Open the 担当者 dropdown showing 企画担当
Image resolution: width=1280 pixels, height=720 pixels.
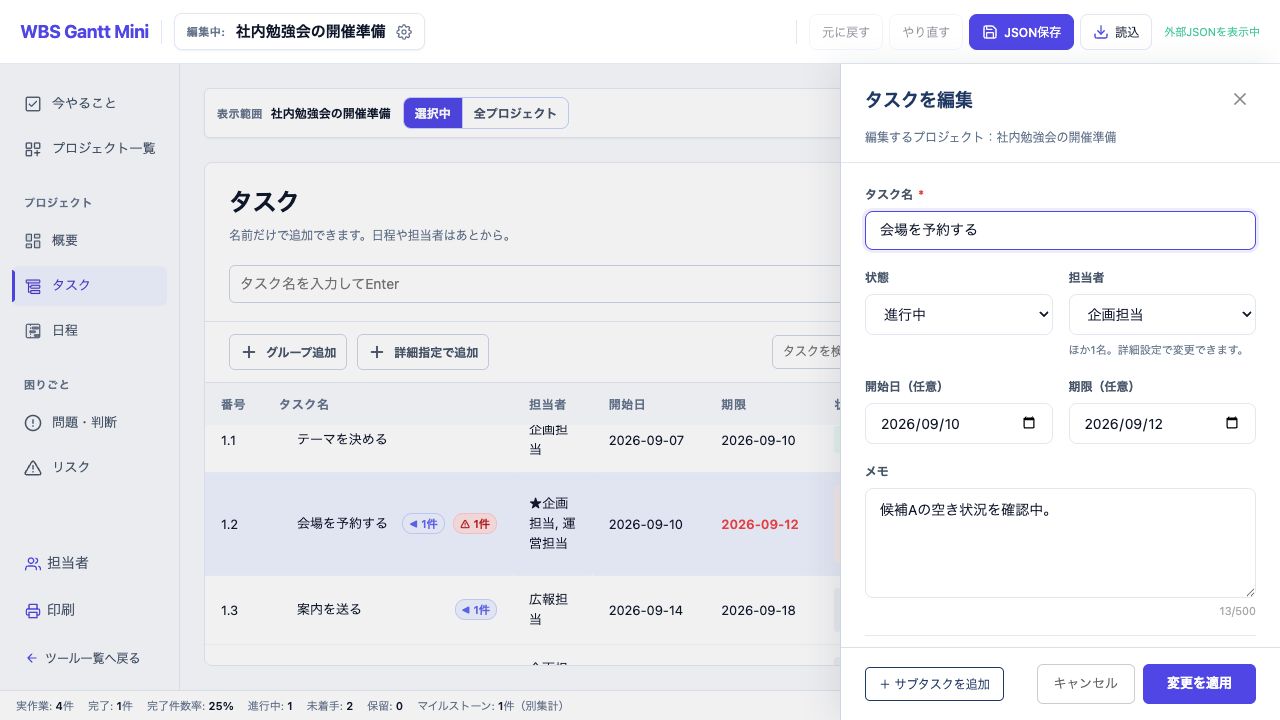pos(1162,314)
